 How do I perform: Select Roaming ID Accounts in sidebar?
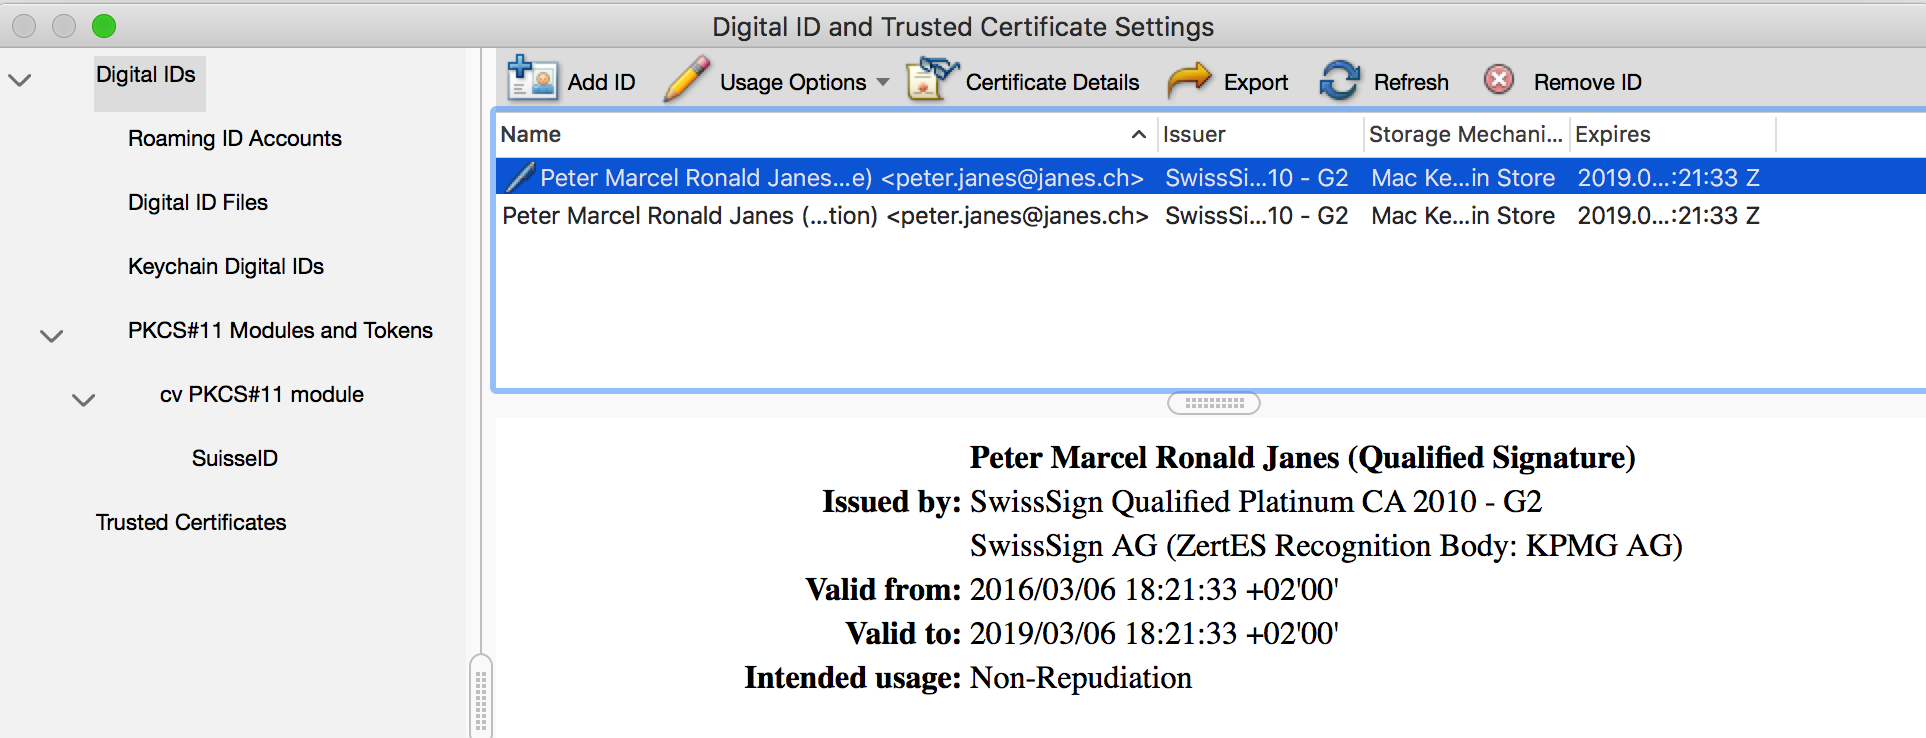pyautogui.click(x=235, y=139)
